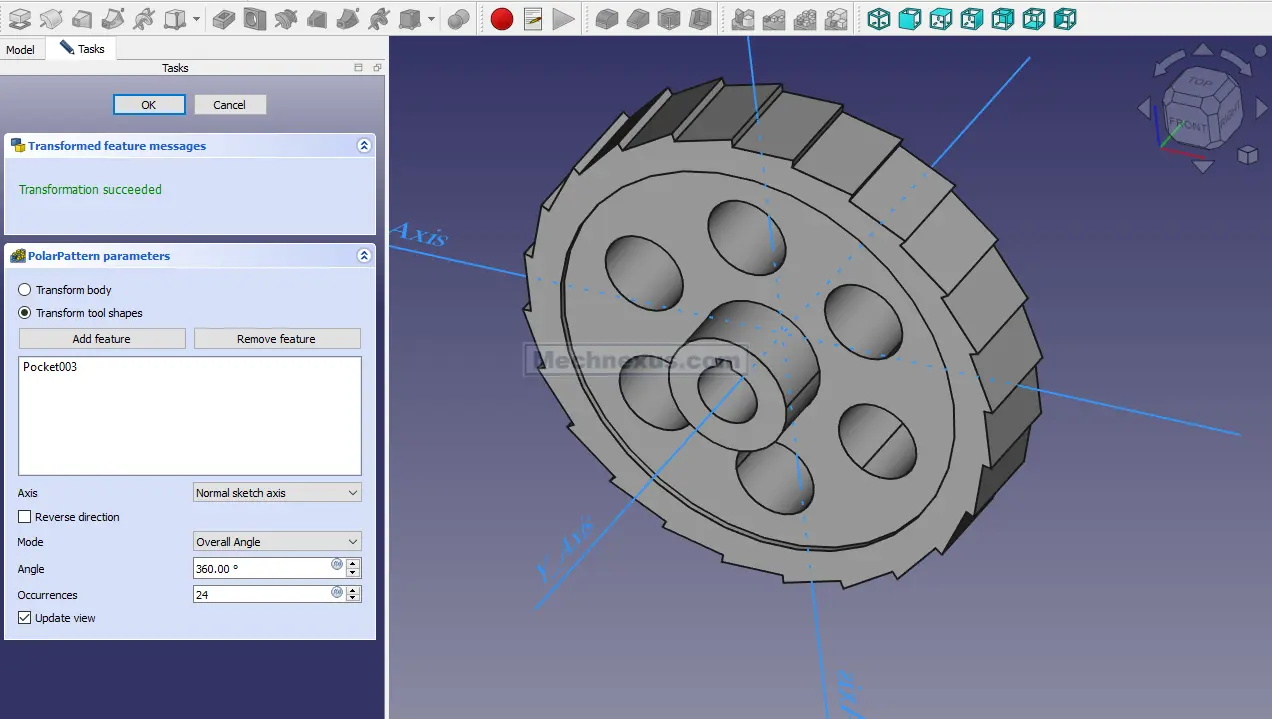This screenshot has height=719, width=1272.
Task: Click the red Record macro button
Action: click(502, 18)
